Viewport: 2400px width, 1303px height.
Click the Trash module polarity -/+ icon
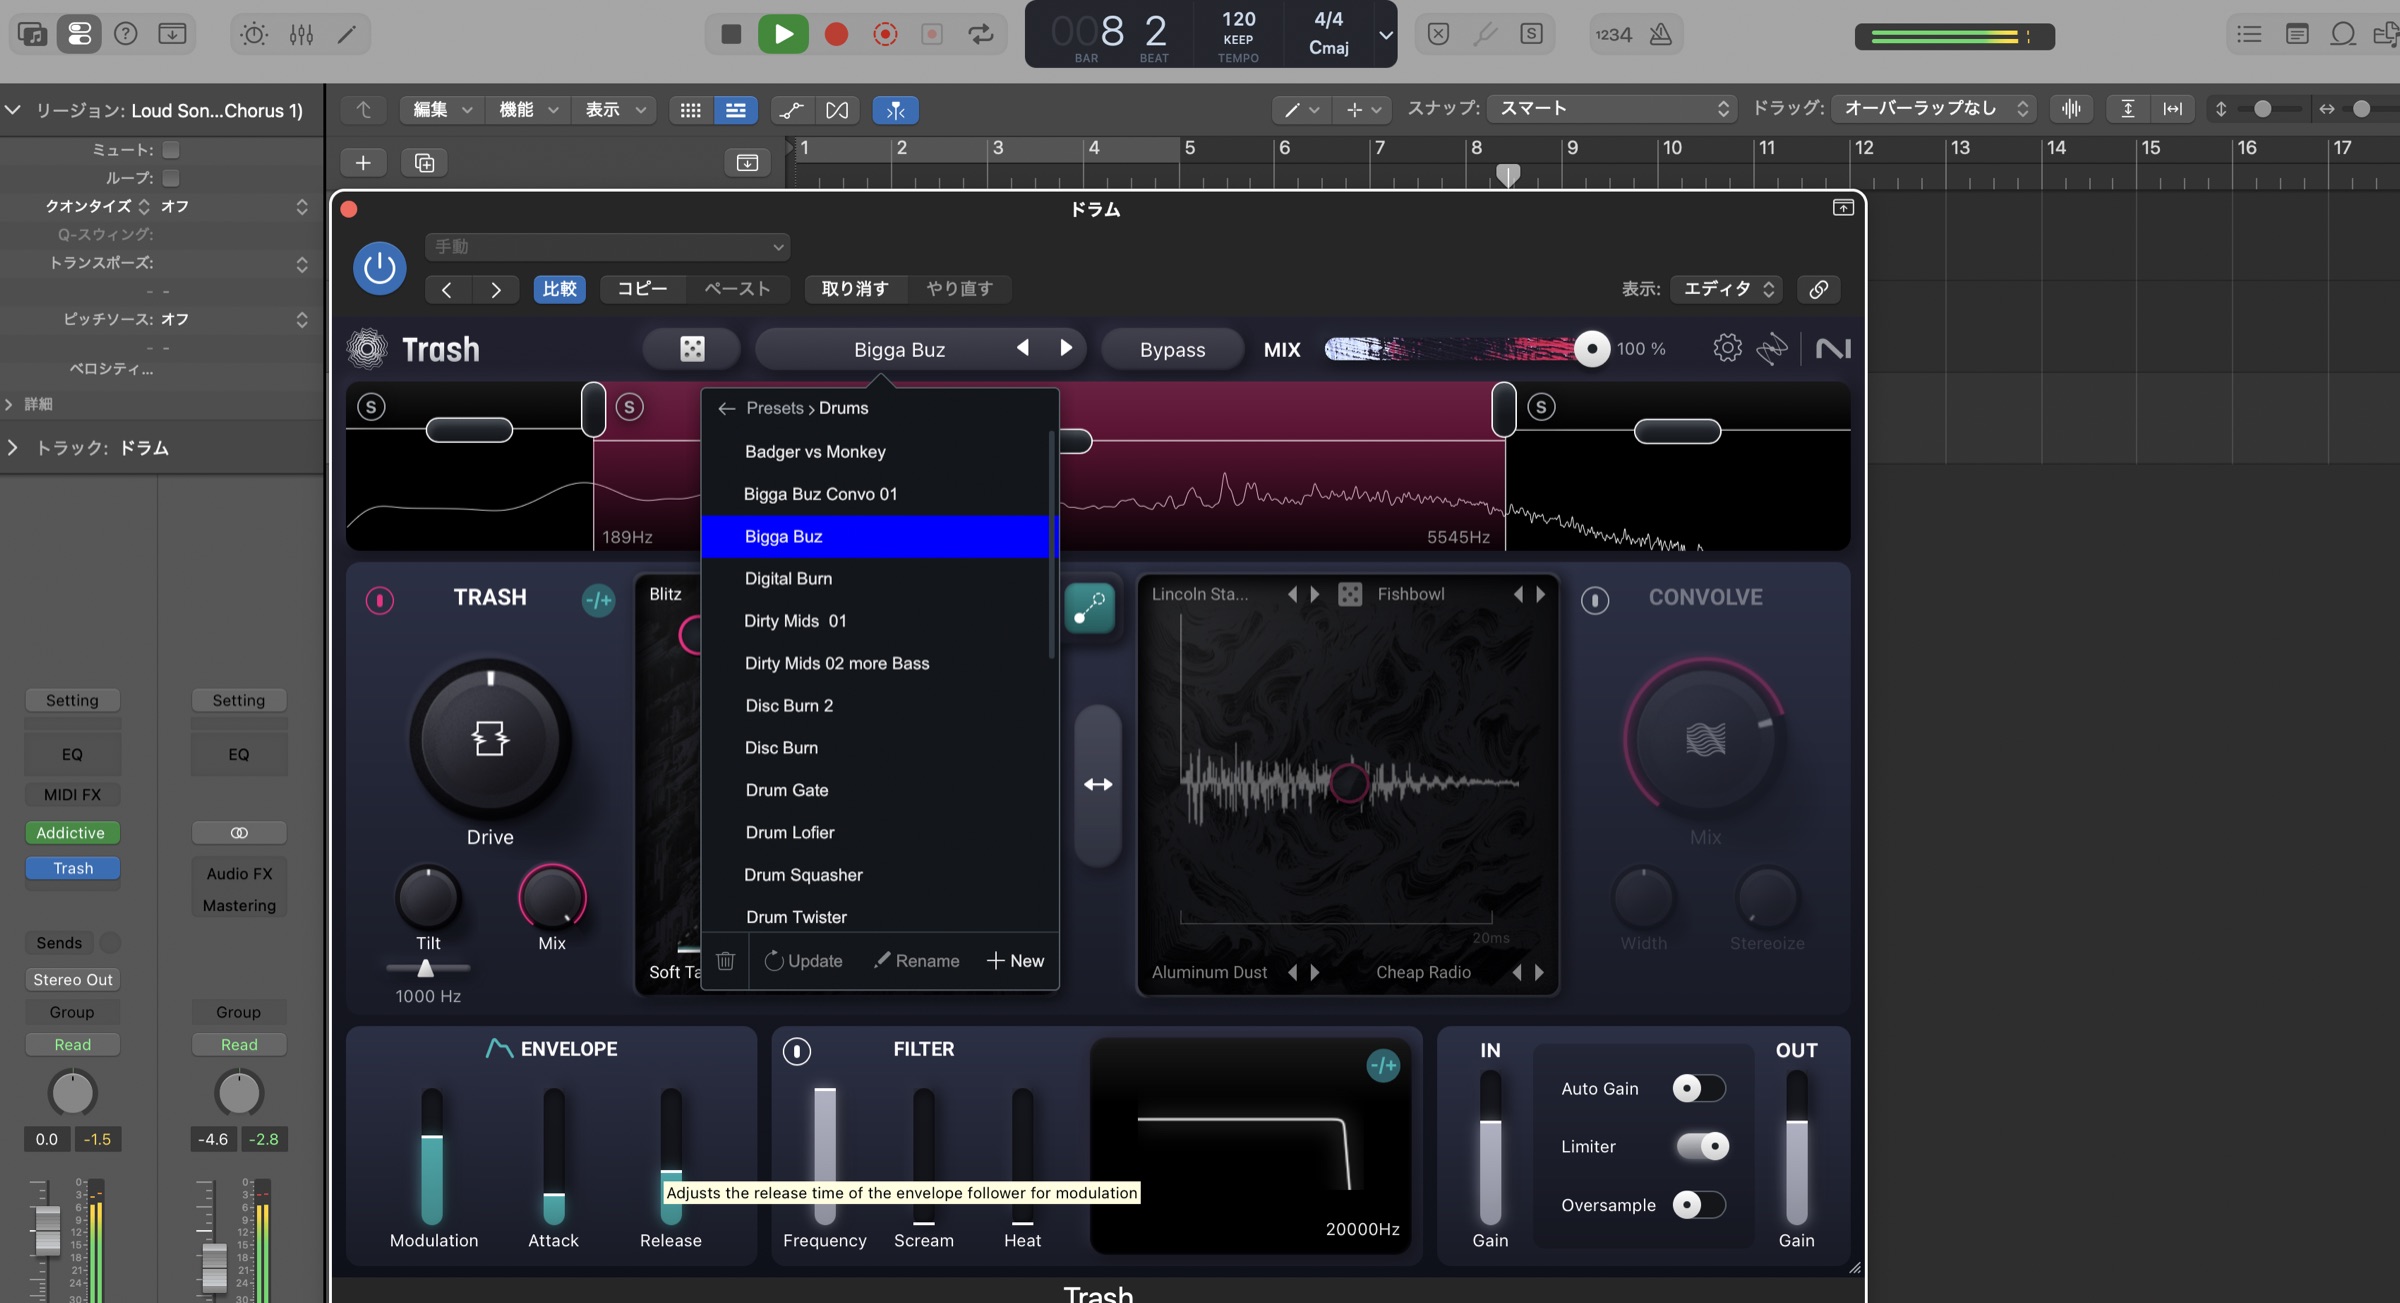pos(598,600)
